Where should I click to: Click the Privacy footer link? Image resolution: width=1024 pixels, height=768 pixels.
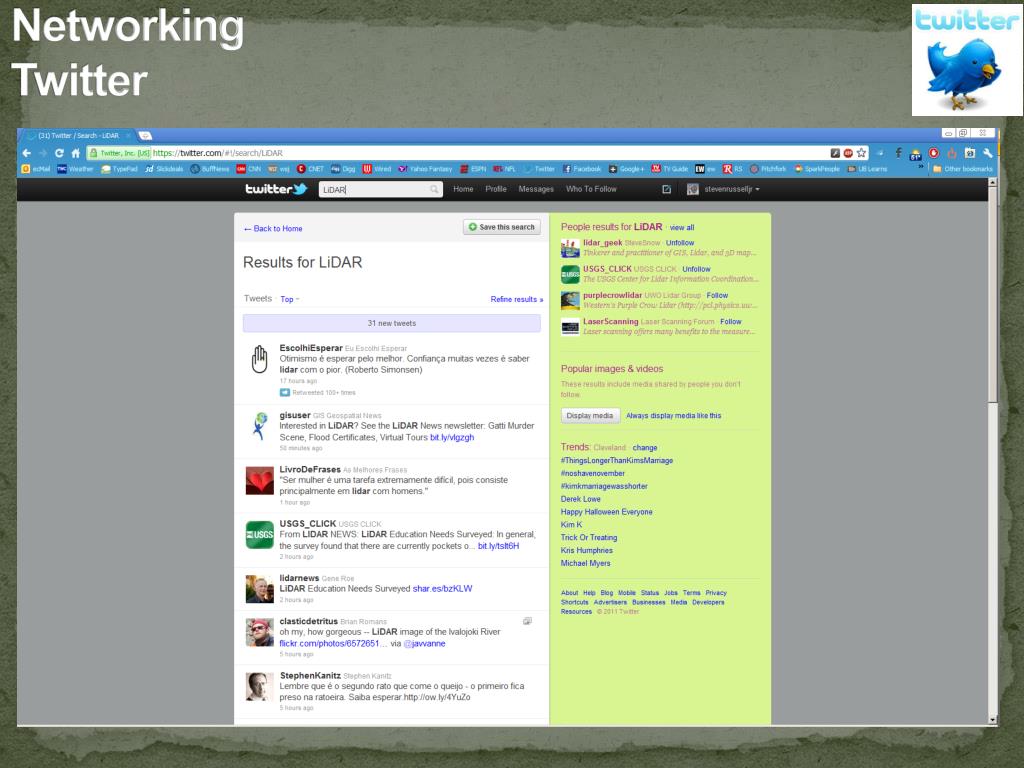pyautogui.click(x=716, y=593)
